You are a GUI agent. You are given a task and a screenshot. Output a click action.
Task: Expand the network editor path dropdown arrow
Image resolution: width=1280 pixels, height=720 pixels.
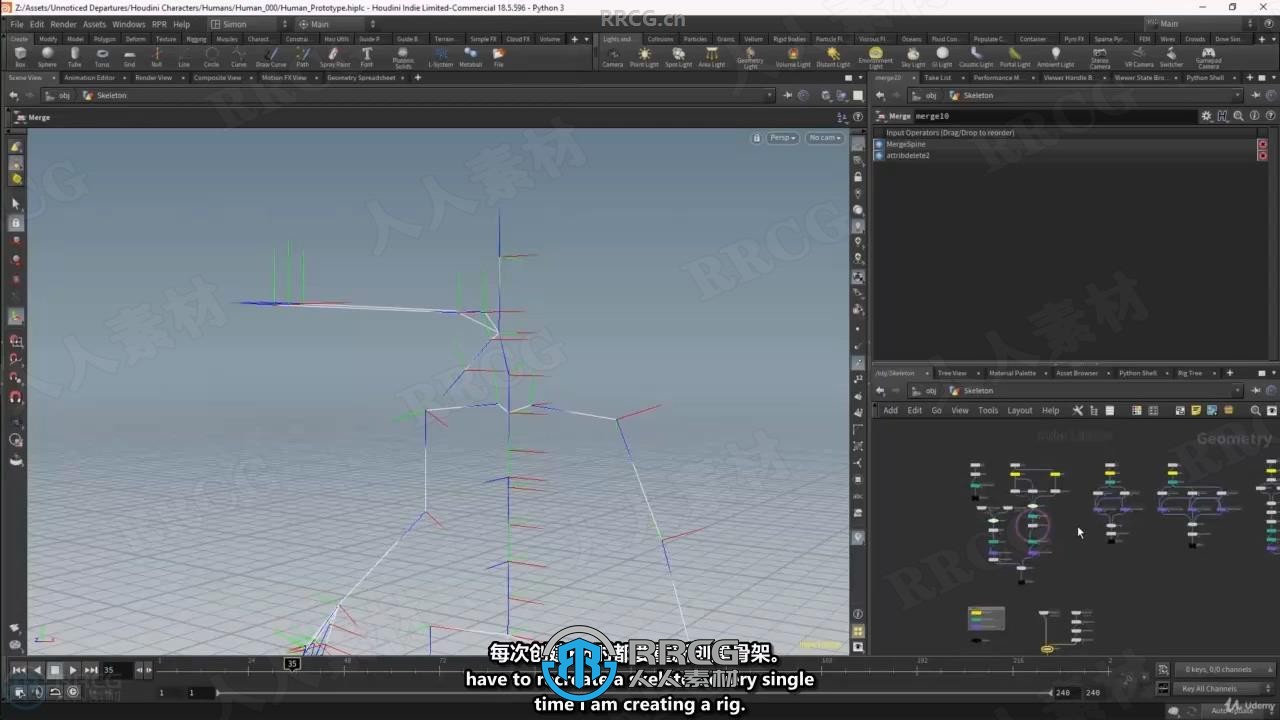(1238, 390)
